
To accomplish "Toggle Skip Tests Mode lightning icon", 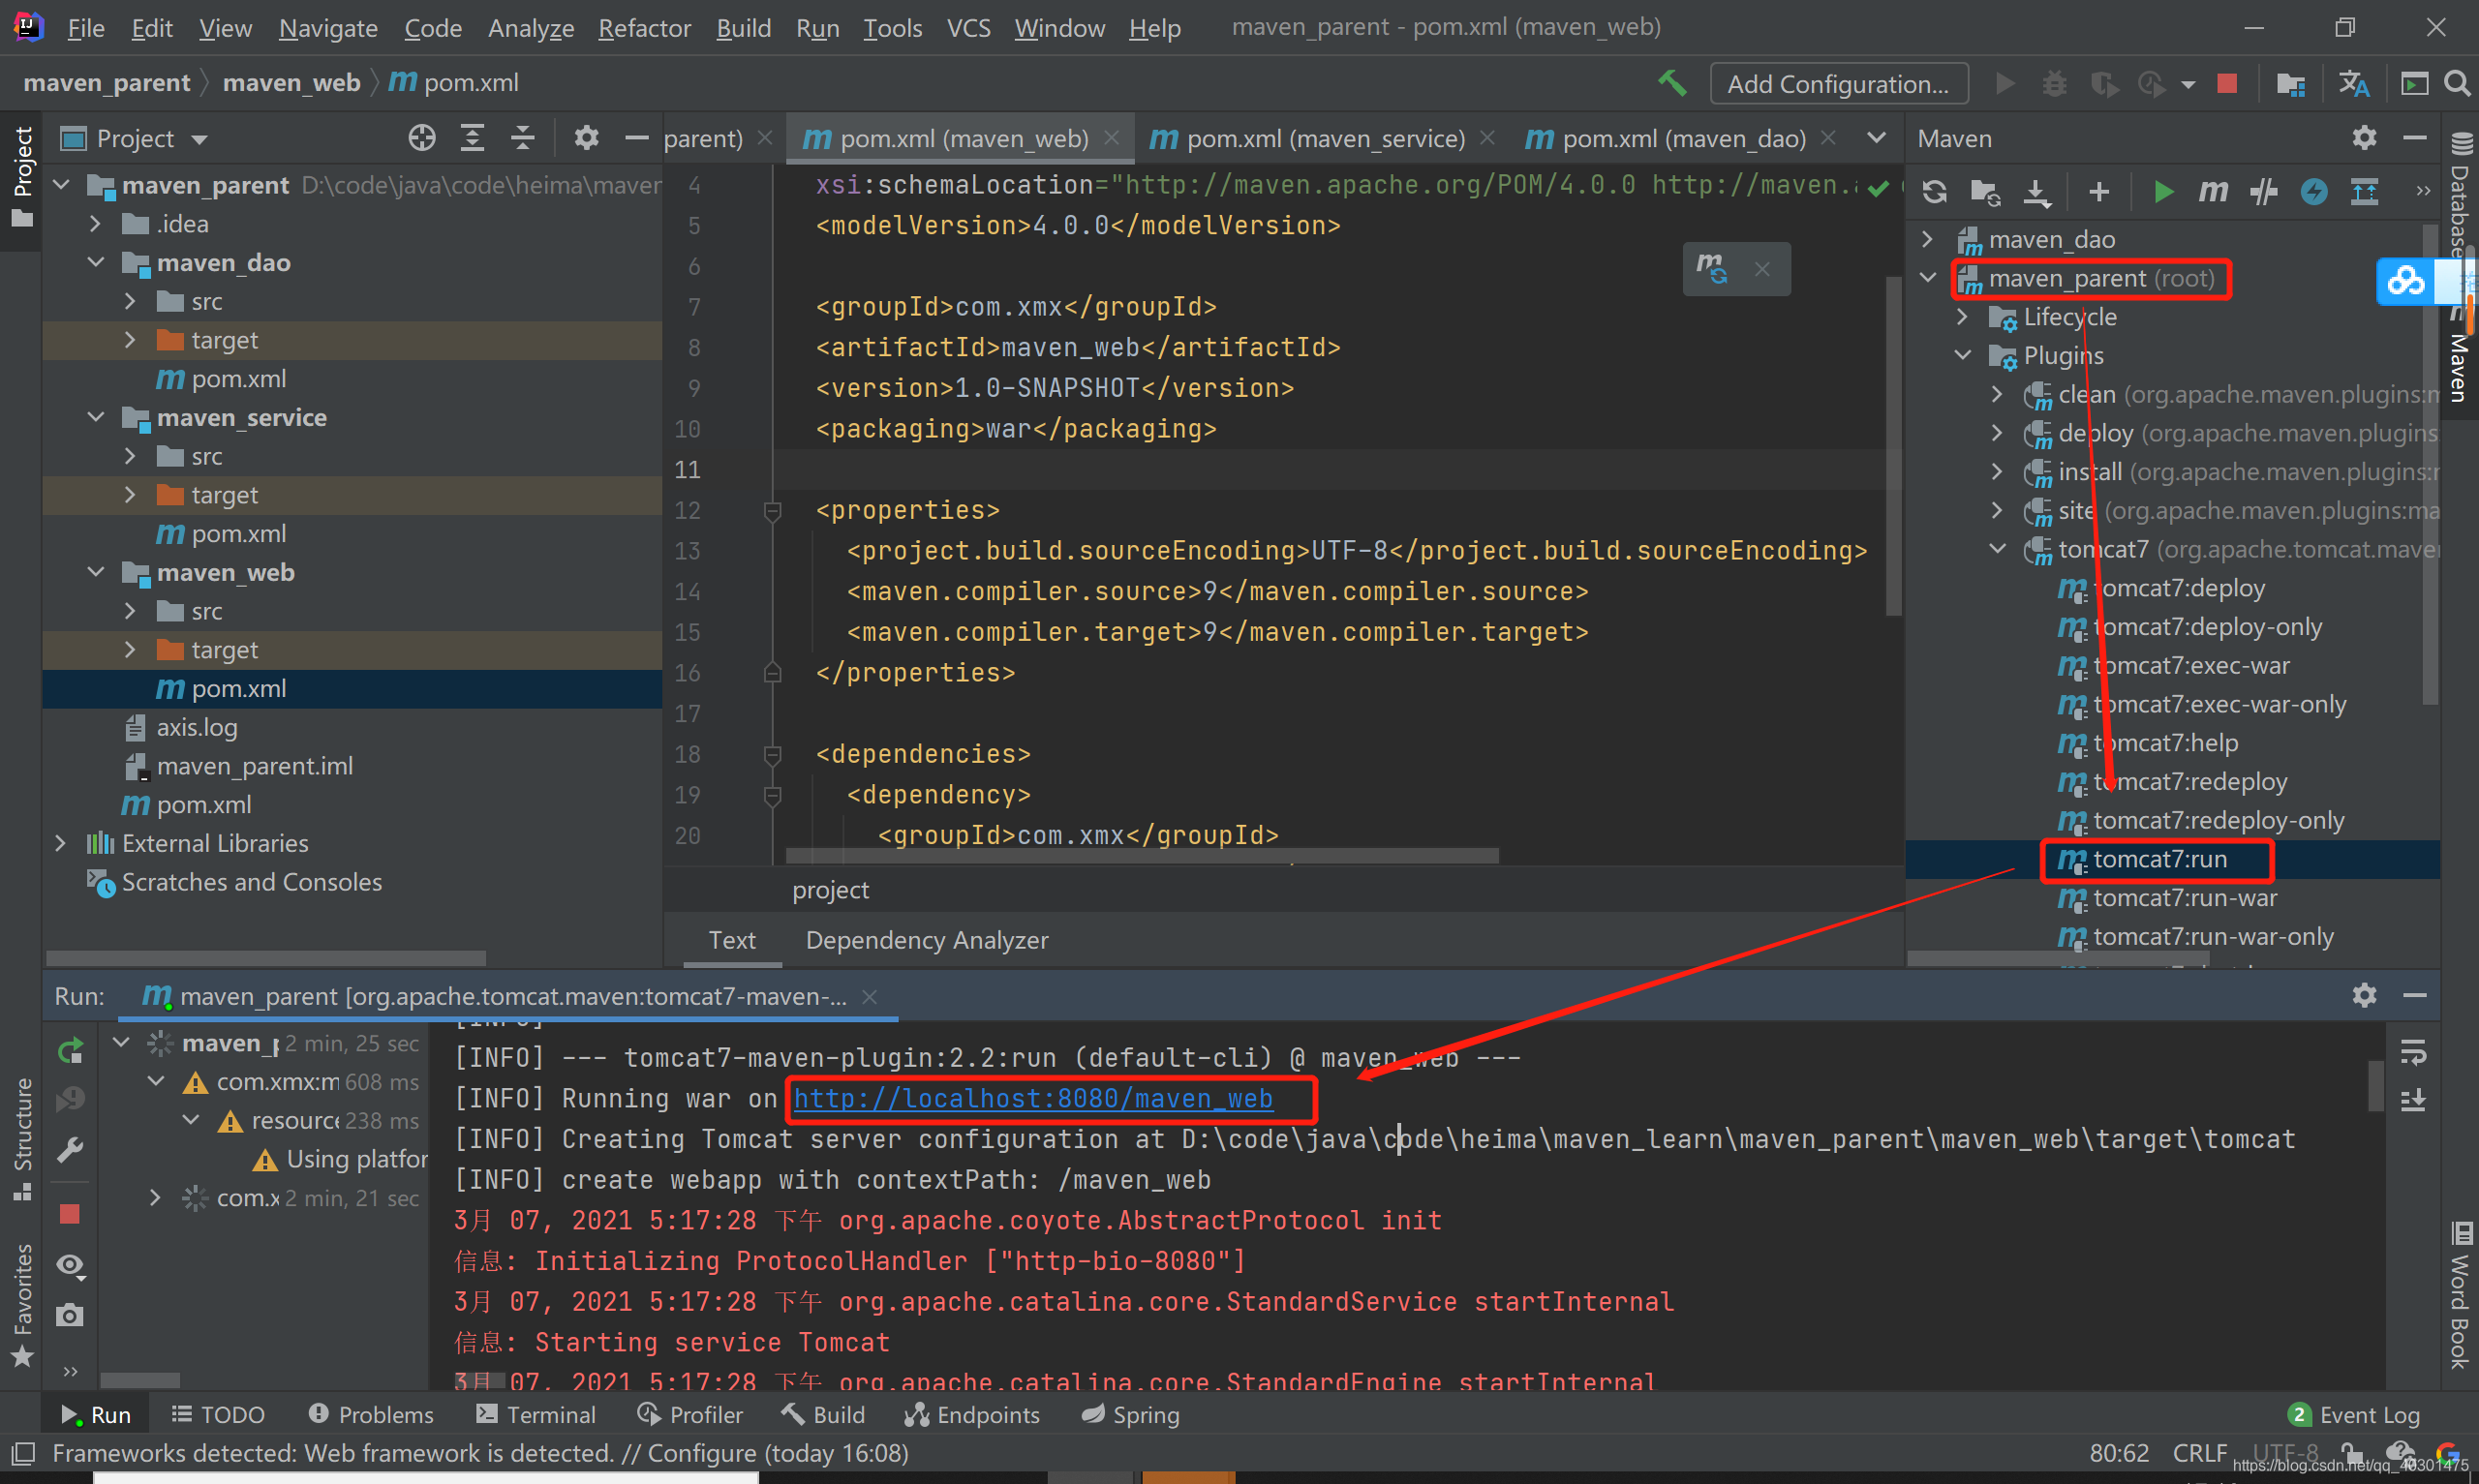I will (2313, 191).
